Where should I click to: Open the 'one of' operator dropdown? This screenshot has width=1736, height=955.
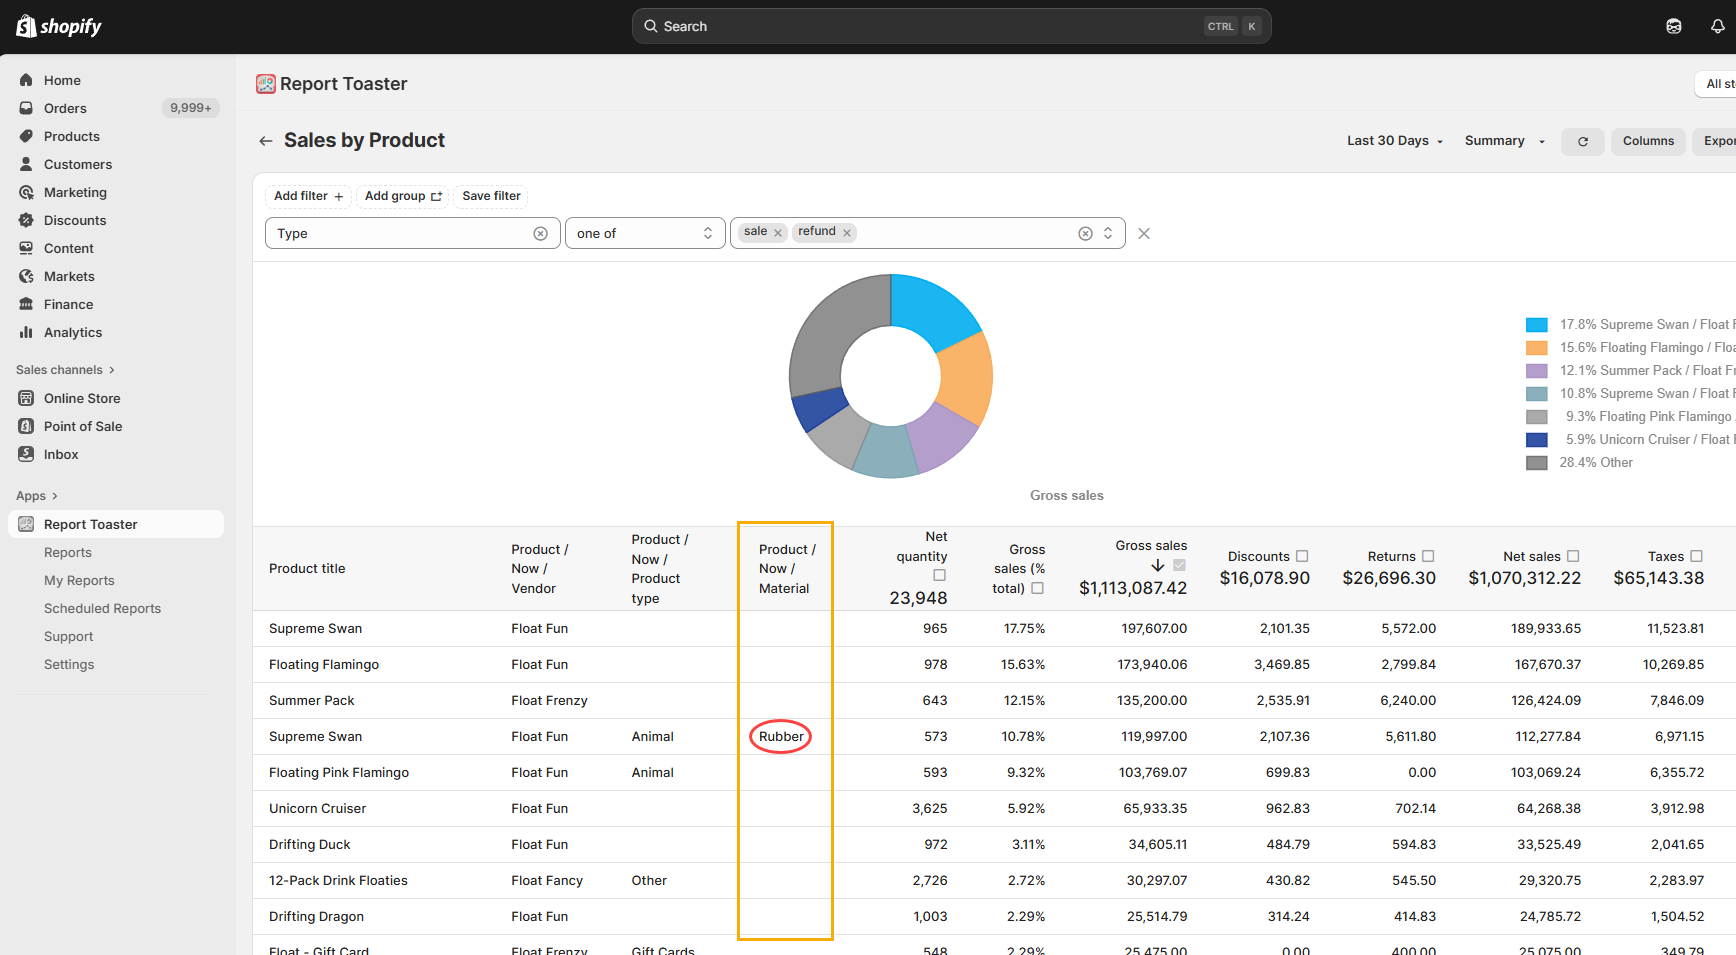click(645, 233)
